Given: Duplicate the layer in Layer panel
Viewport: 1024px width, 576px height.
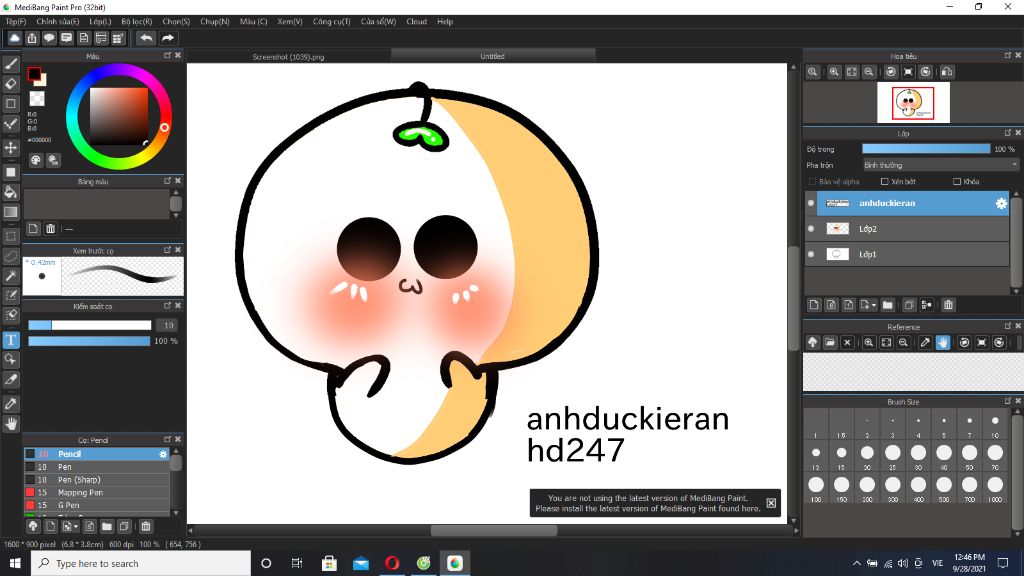Looking at the screenshot, I should tap(909, 304).
